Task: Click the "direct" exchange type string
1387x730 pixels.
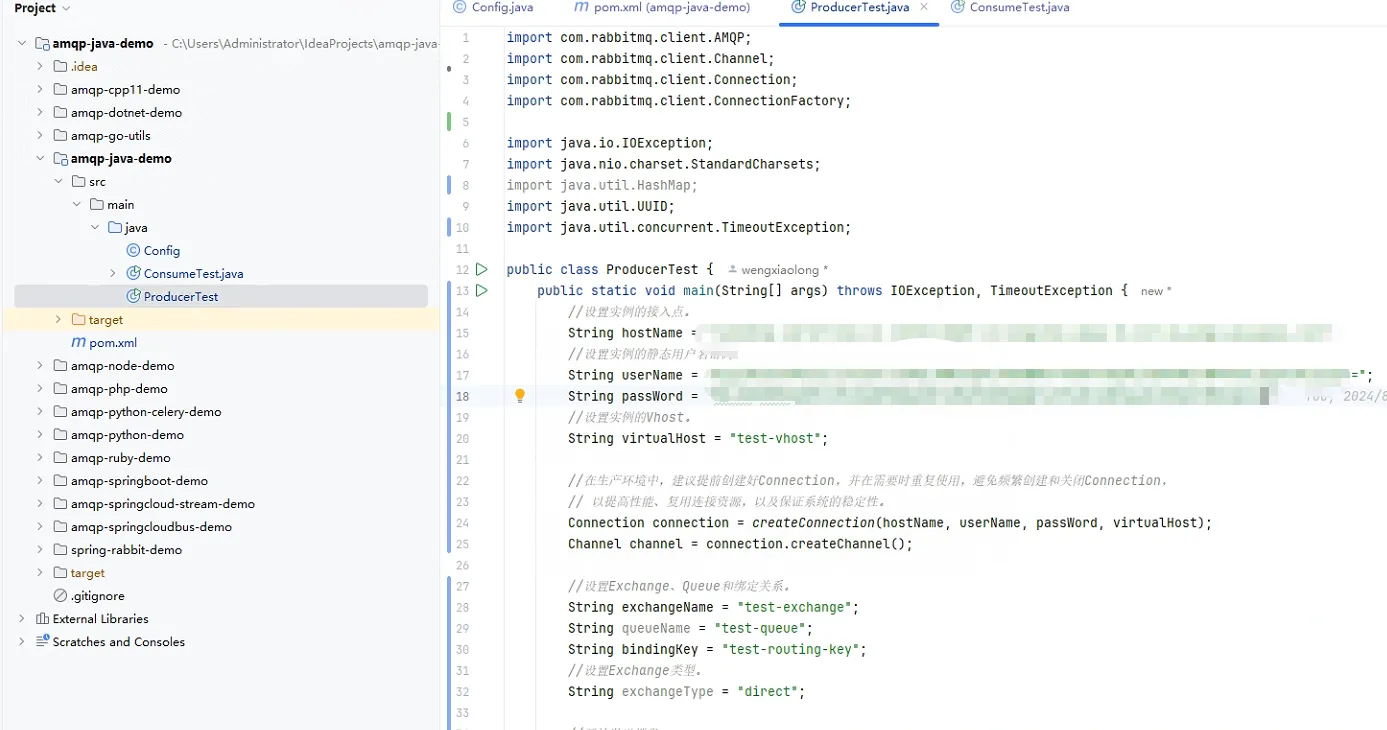Action: [x=767, y=692]
